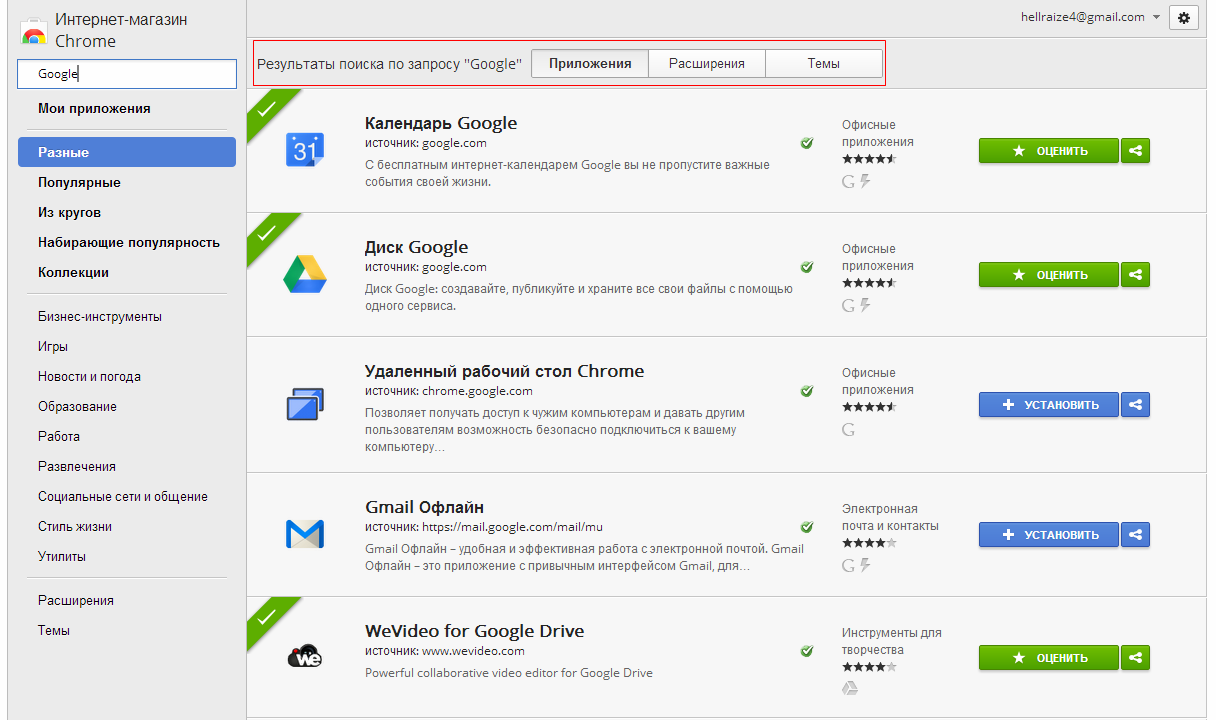
Task: Open Мои приложения in the sidebar
Action: 94,109
